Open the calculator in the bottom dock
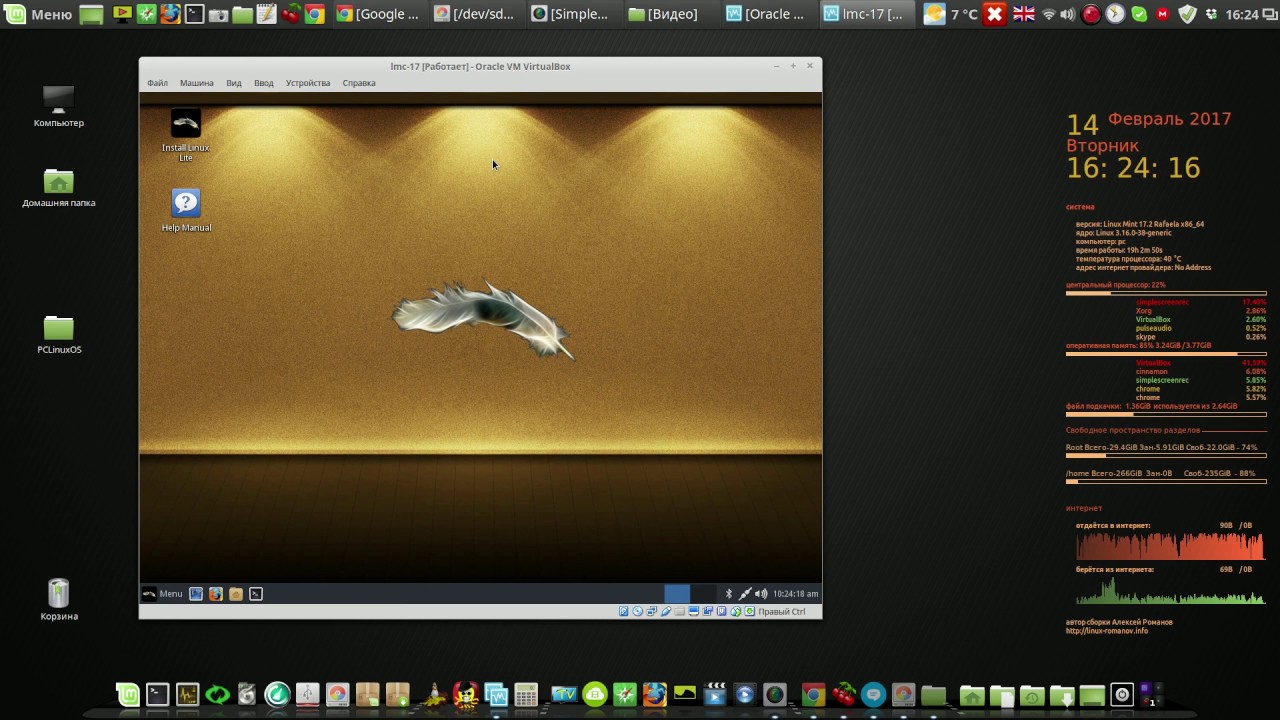This screenshot has height=720, width=1280. coord(526,694)
